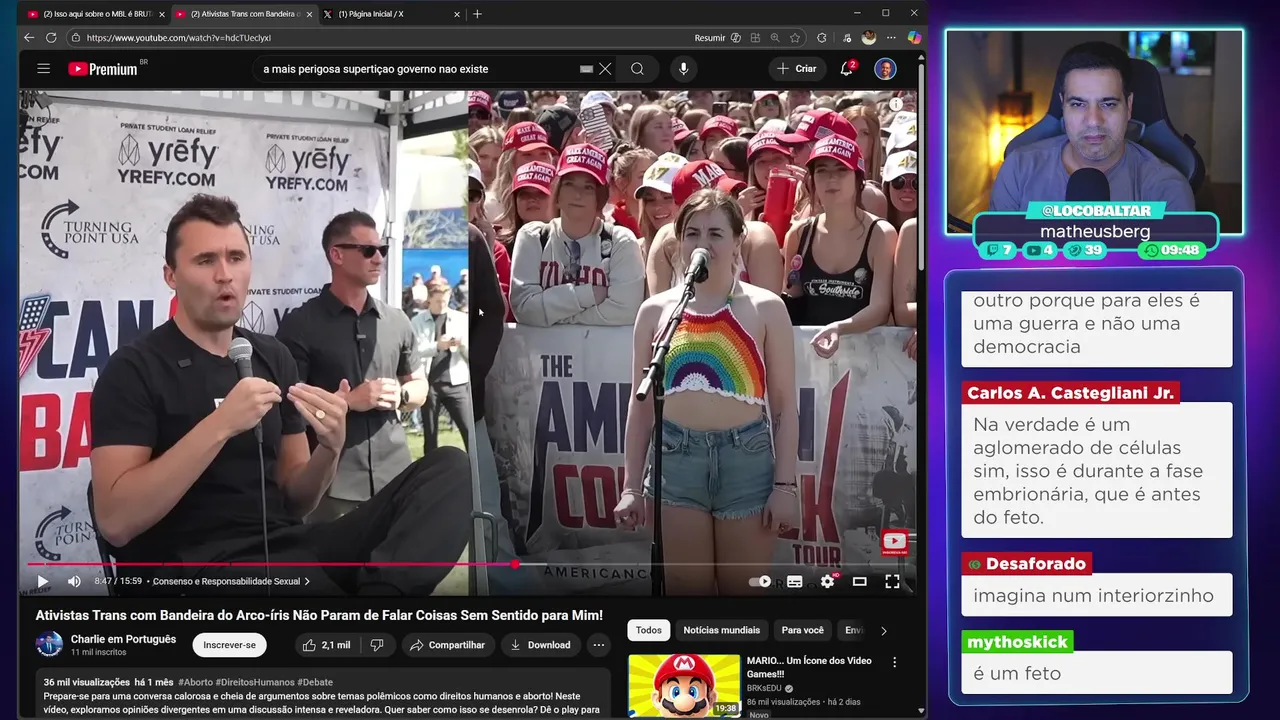1280x720 pixels.
Task: Click chat username Desaforado
Action: pyautogui.click(x=1035, y=564)
